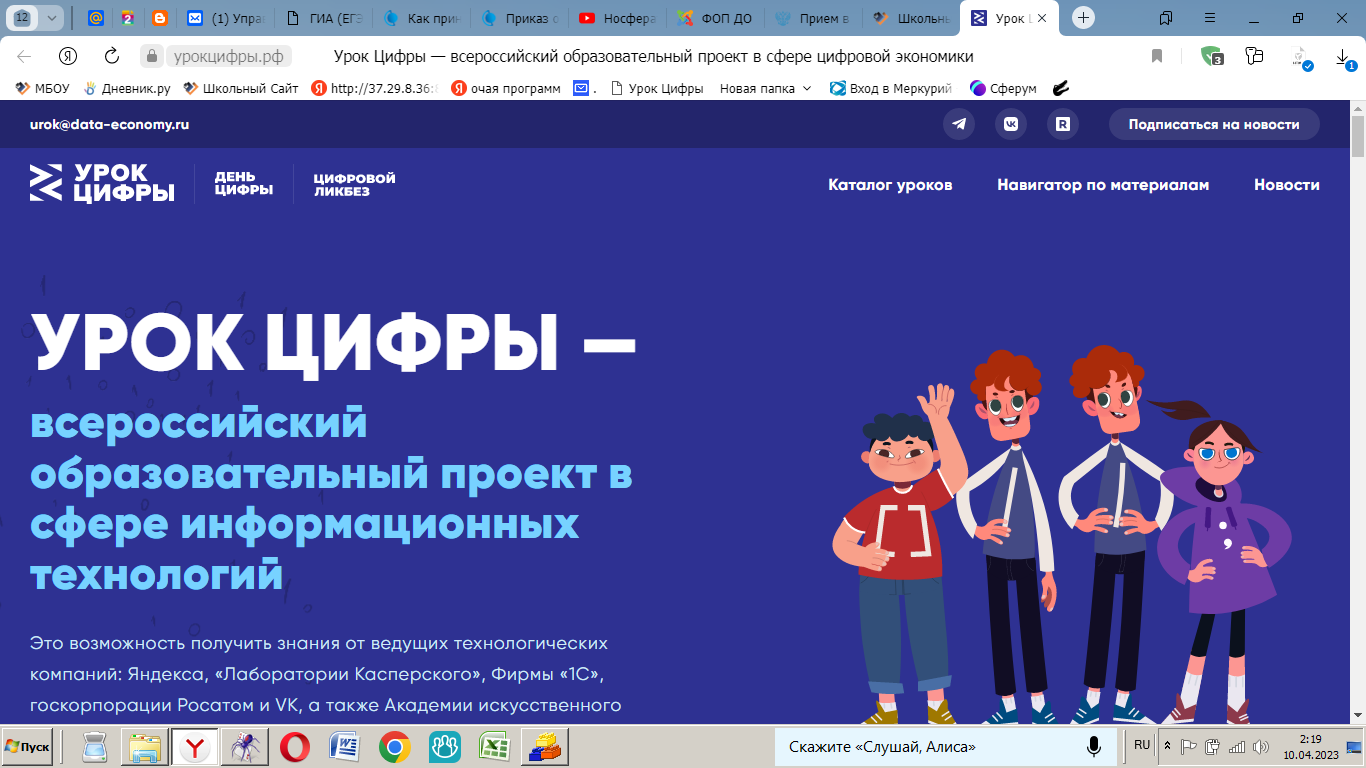Open the очая программ bookmark

click(x=506, y=88)
